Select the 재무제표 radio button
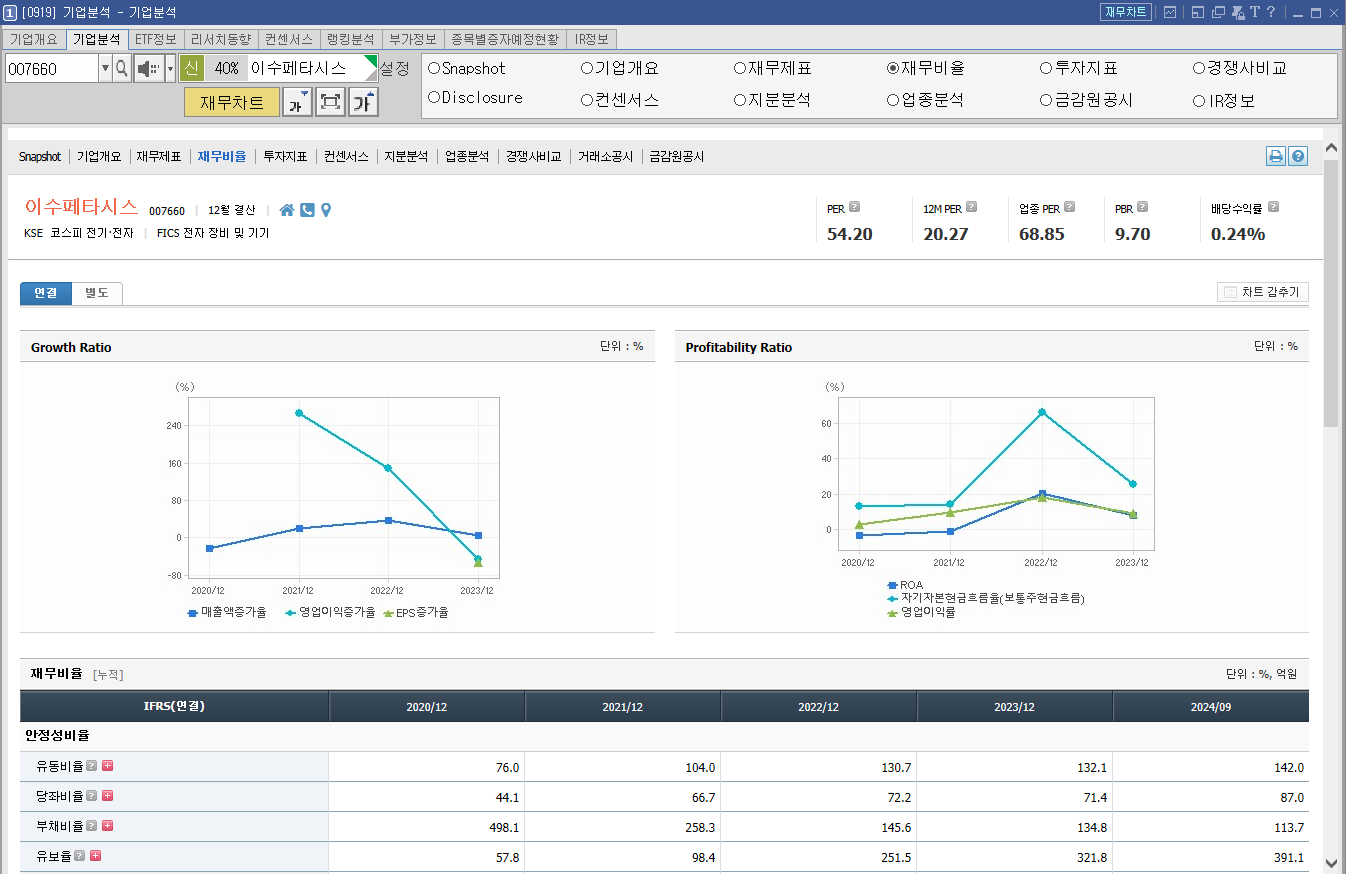1346x874 pixels. click(x=740, y=68)
